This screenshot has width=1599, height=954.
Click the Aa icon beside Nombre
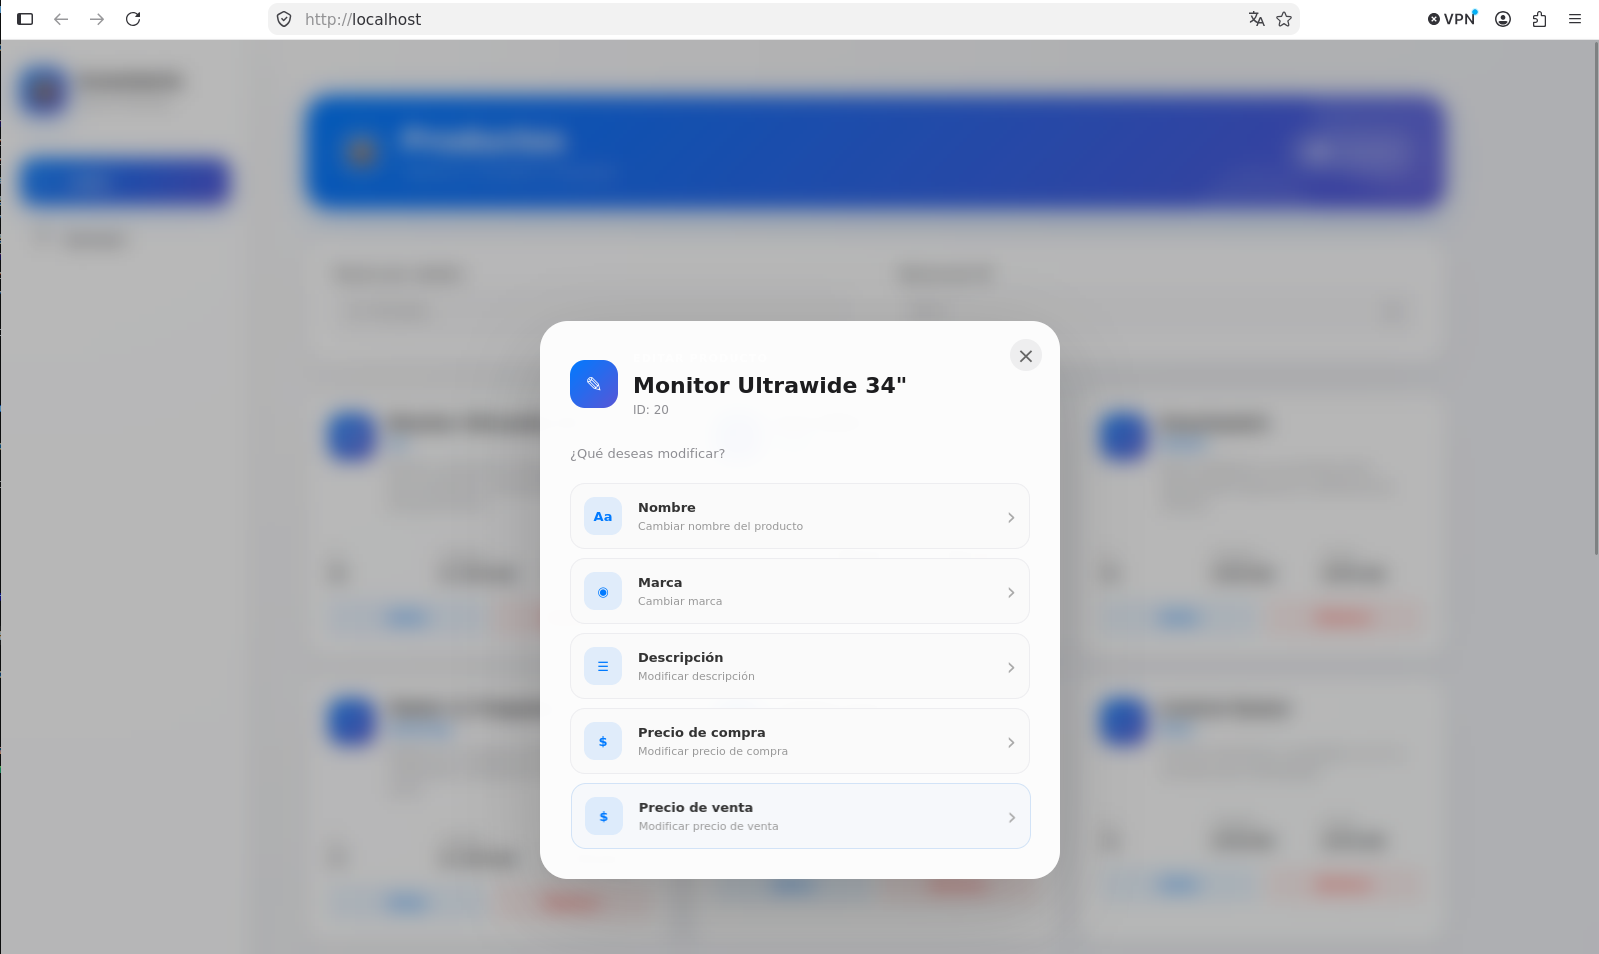pyautogui.click(x=603, y=516)
